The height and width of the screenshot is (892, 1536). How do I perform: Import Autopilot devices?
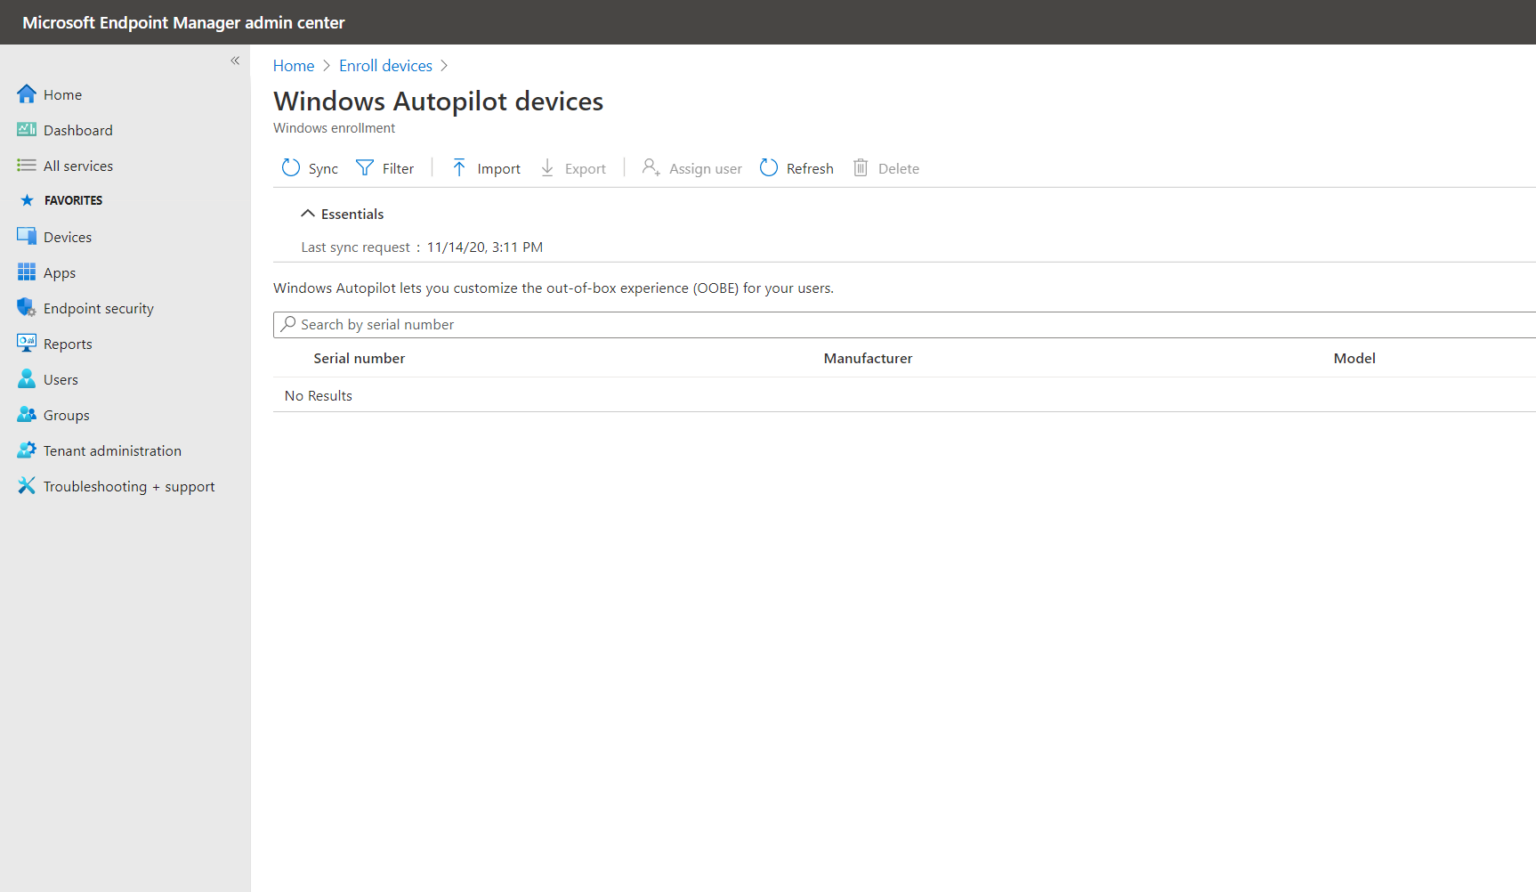[484, 167]
